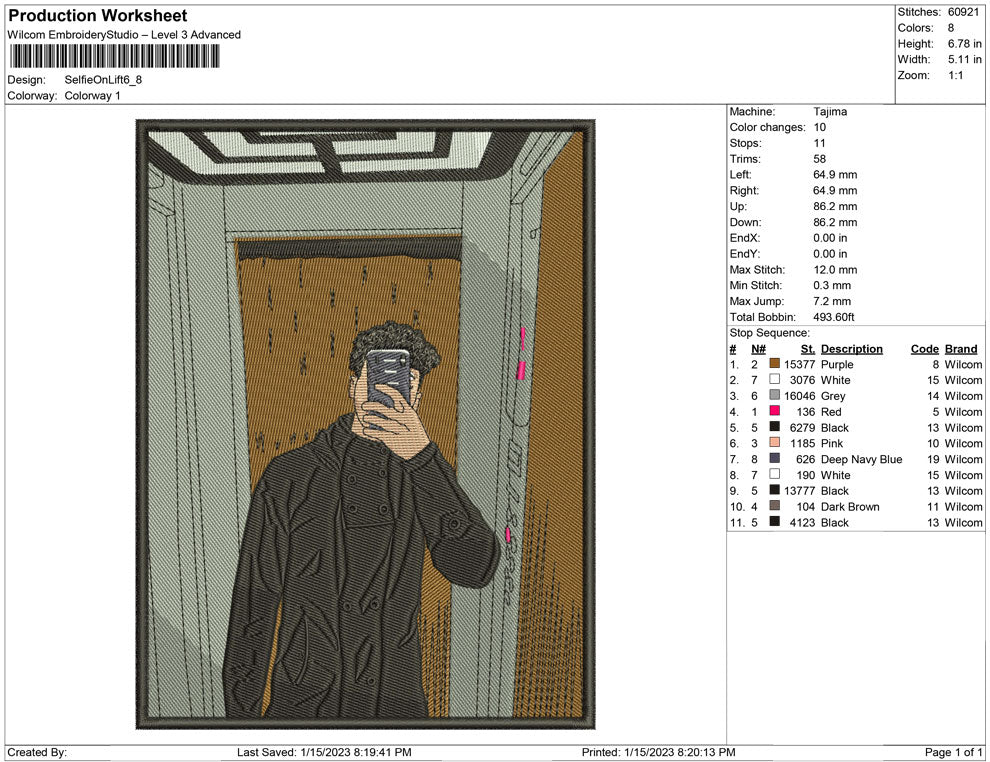
Task: Click the Up value '86.2 mm'
Action: (x=835, y=206)
